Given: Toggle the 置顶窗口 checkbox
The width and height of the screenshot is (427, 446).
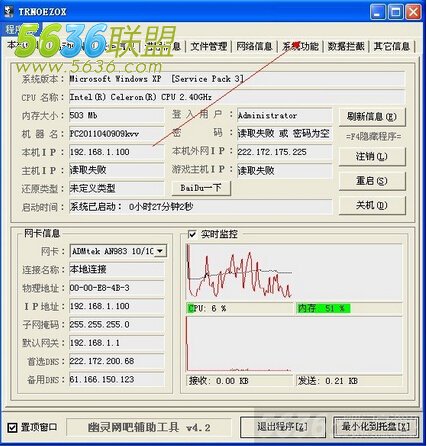Looking at the screenshot, I should (12, 427).
